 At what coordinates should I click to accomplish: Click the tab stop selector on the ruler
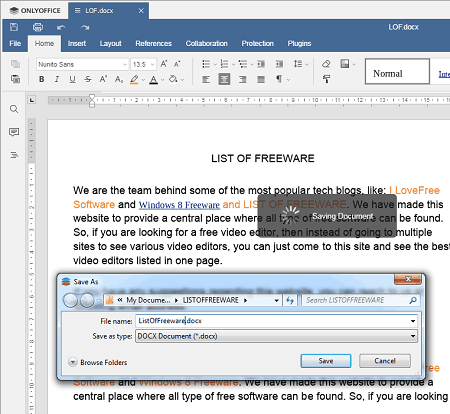click(x=32, y=100)
